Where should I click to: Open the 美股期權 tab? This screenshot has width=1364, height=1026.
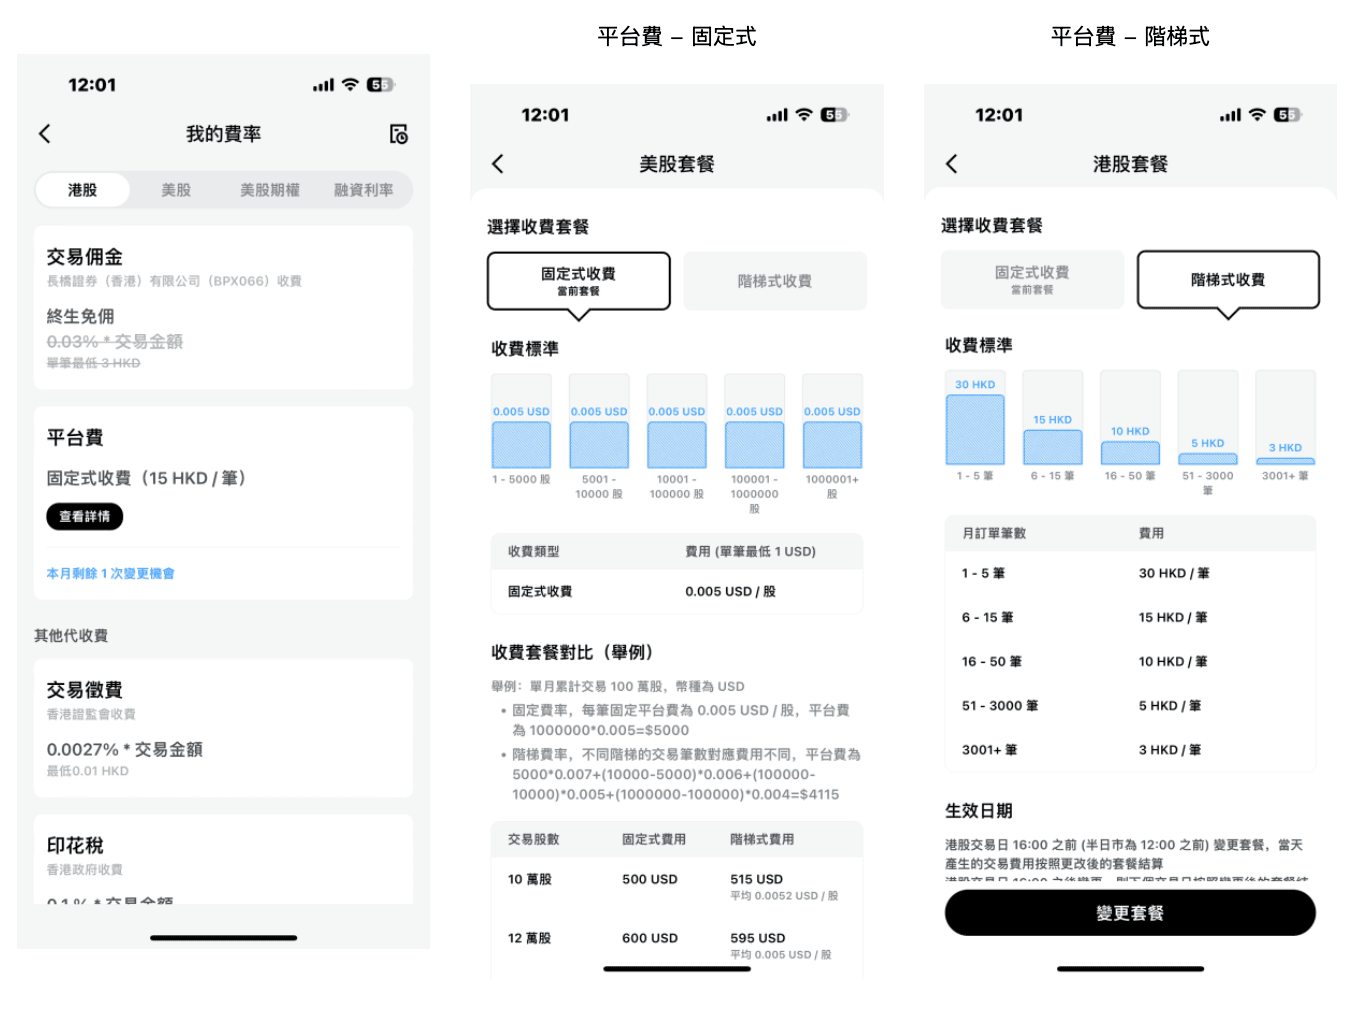coord(270,190)
